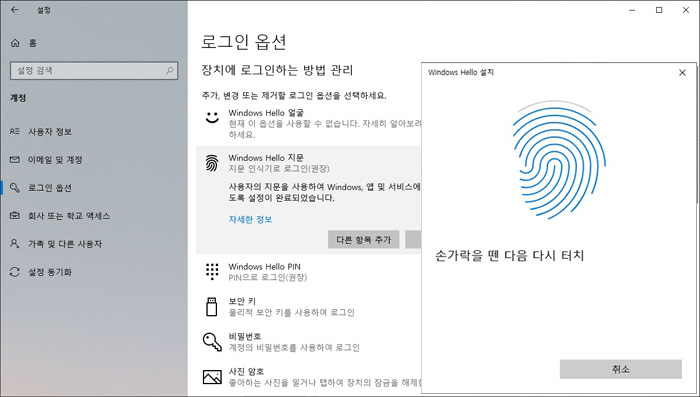Viewport: 700px width, 397px height.
Task: Click the PIN keypad icon
Action: 212,272
